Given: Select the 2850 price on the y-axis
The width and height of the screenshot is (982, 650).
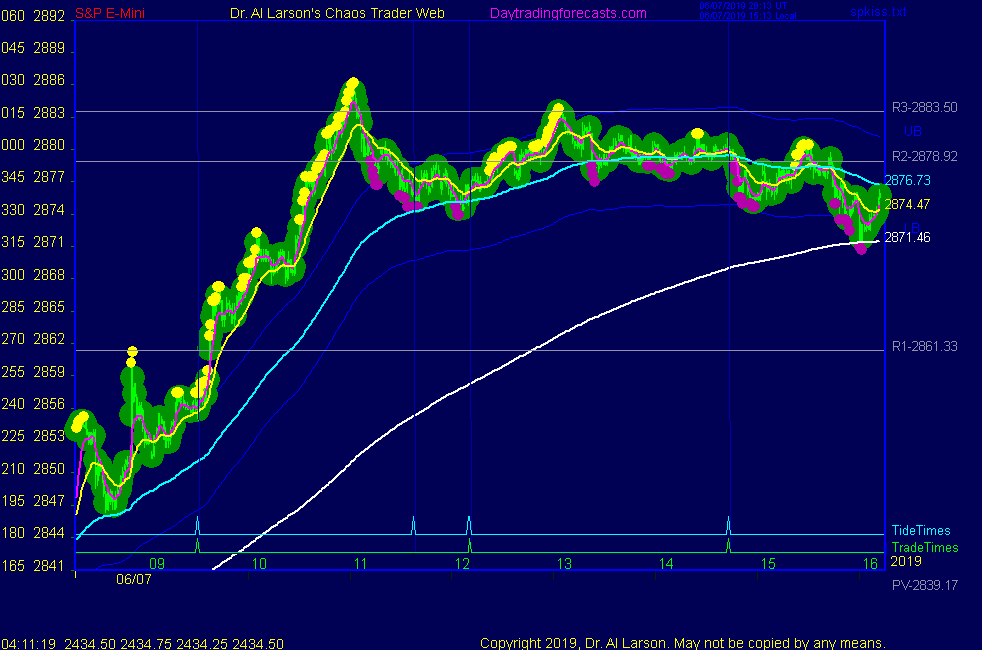Looking at the screenshot, I should point(49,469).
